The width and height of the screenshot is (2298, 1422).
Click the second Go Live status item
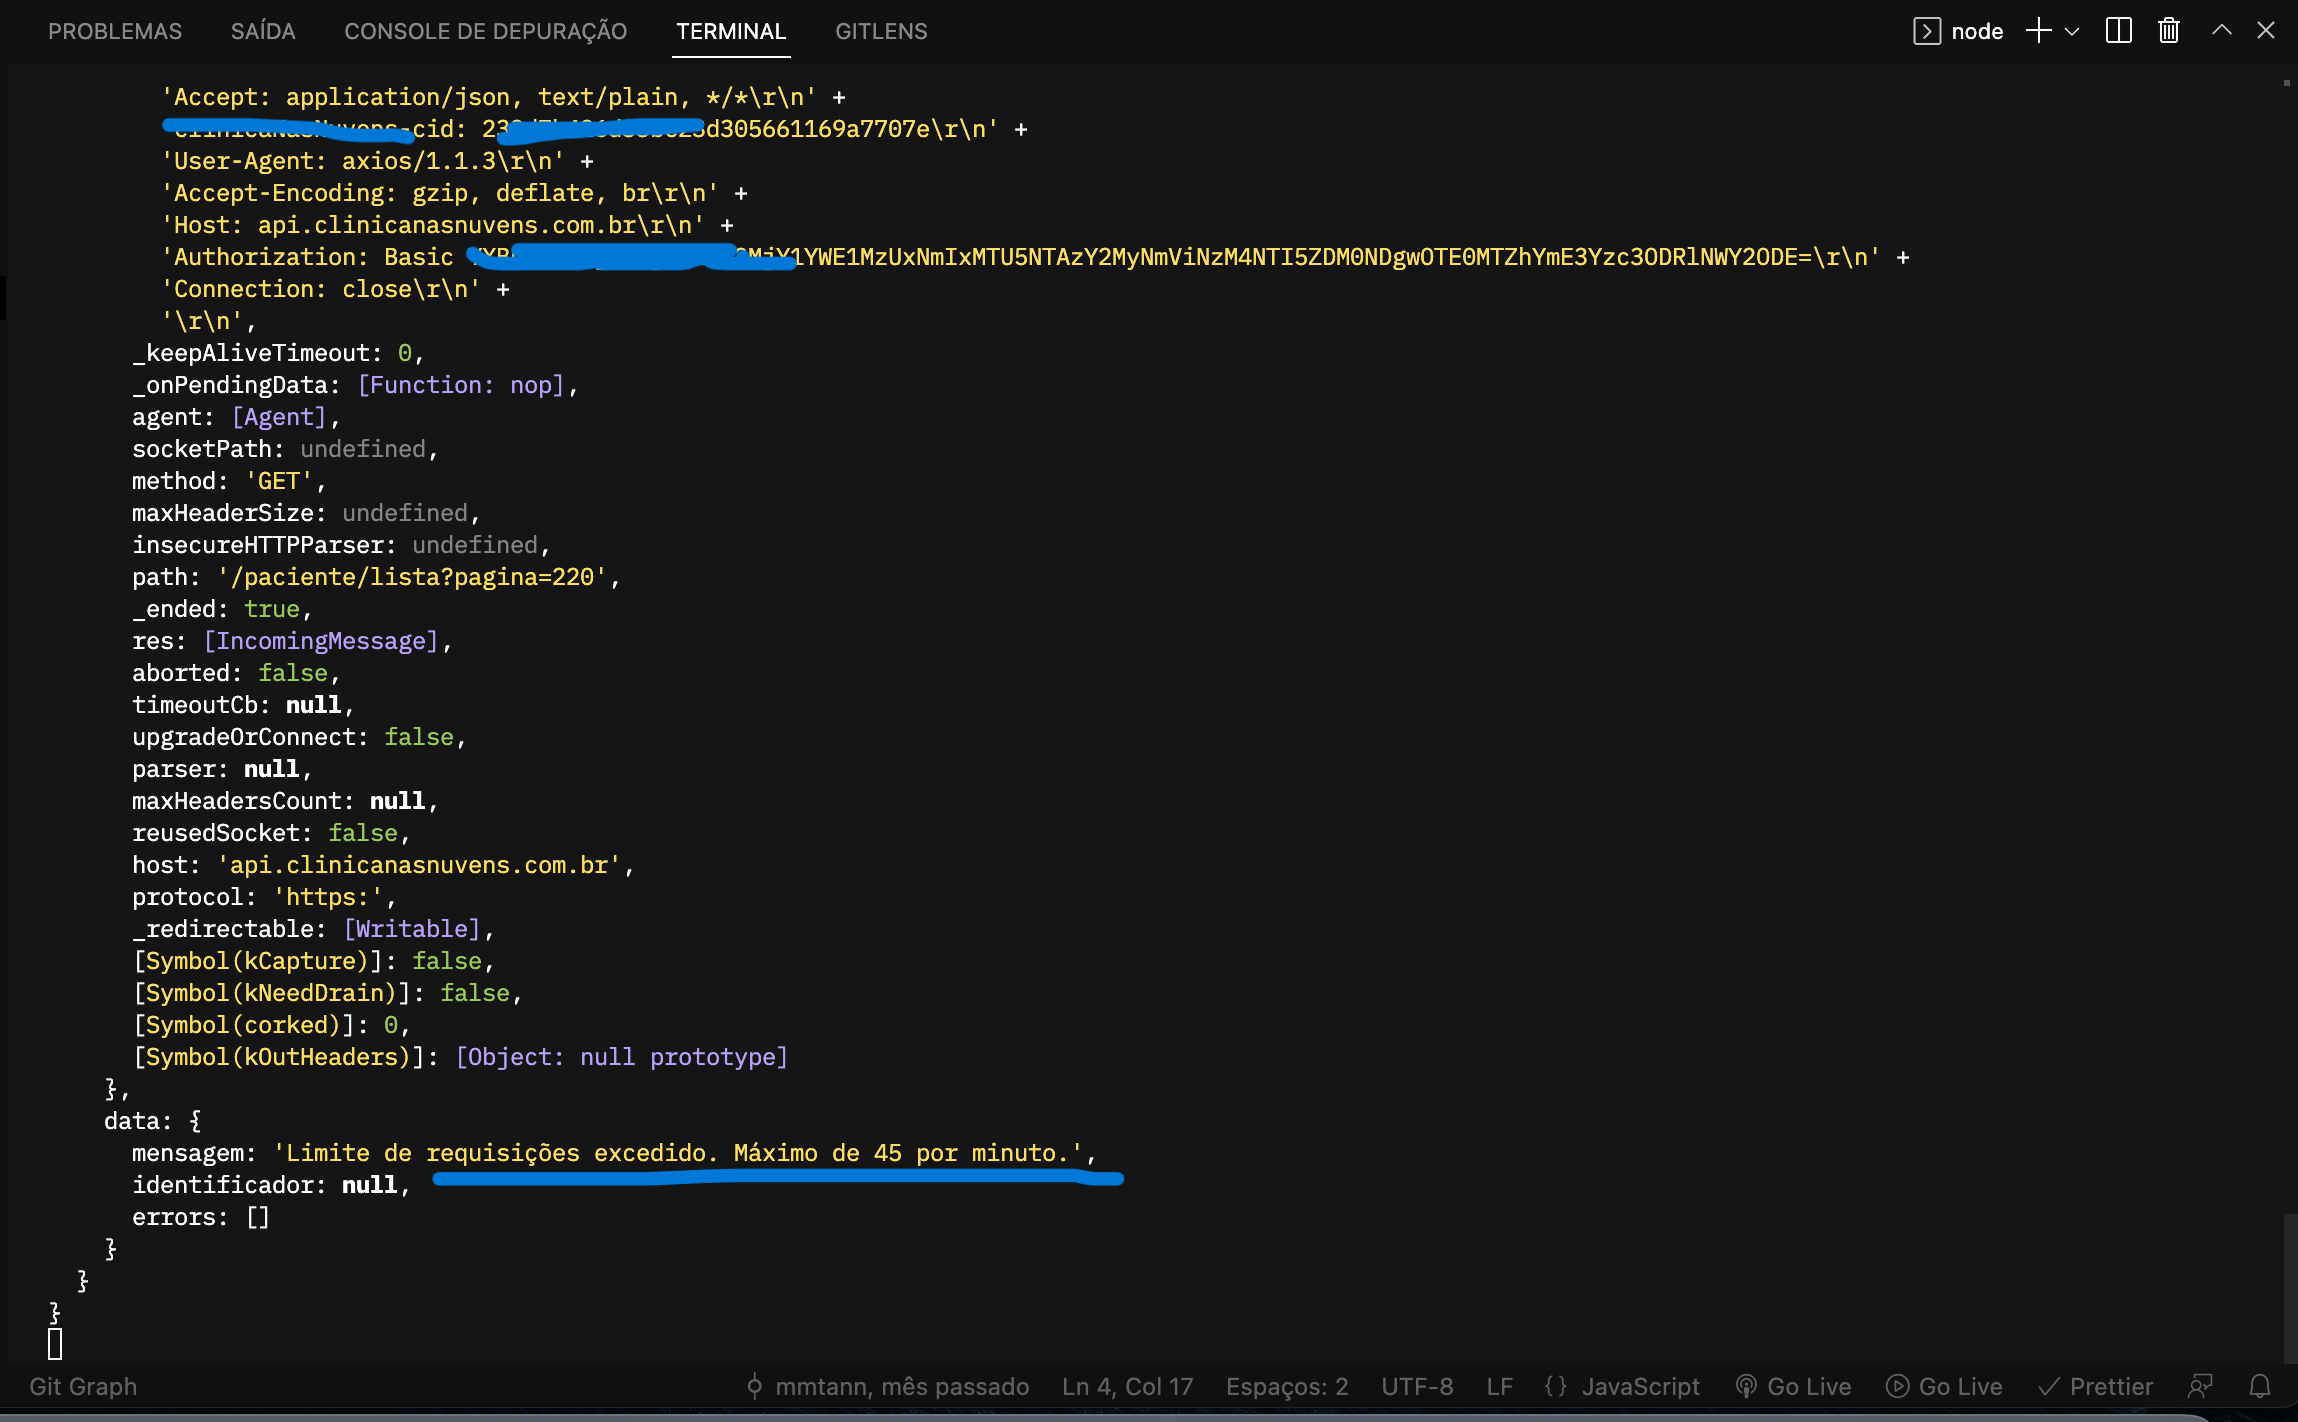tap(1944, 1386)
